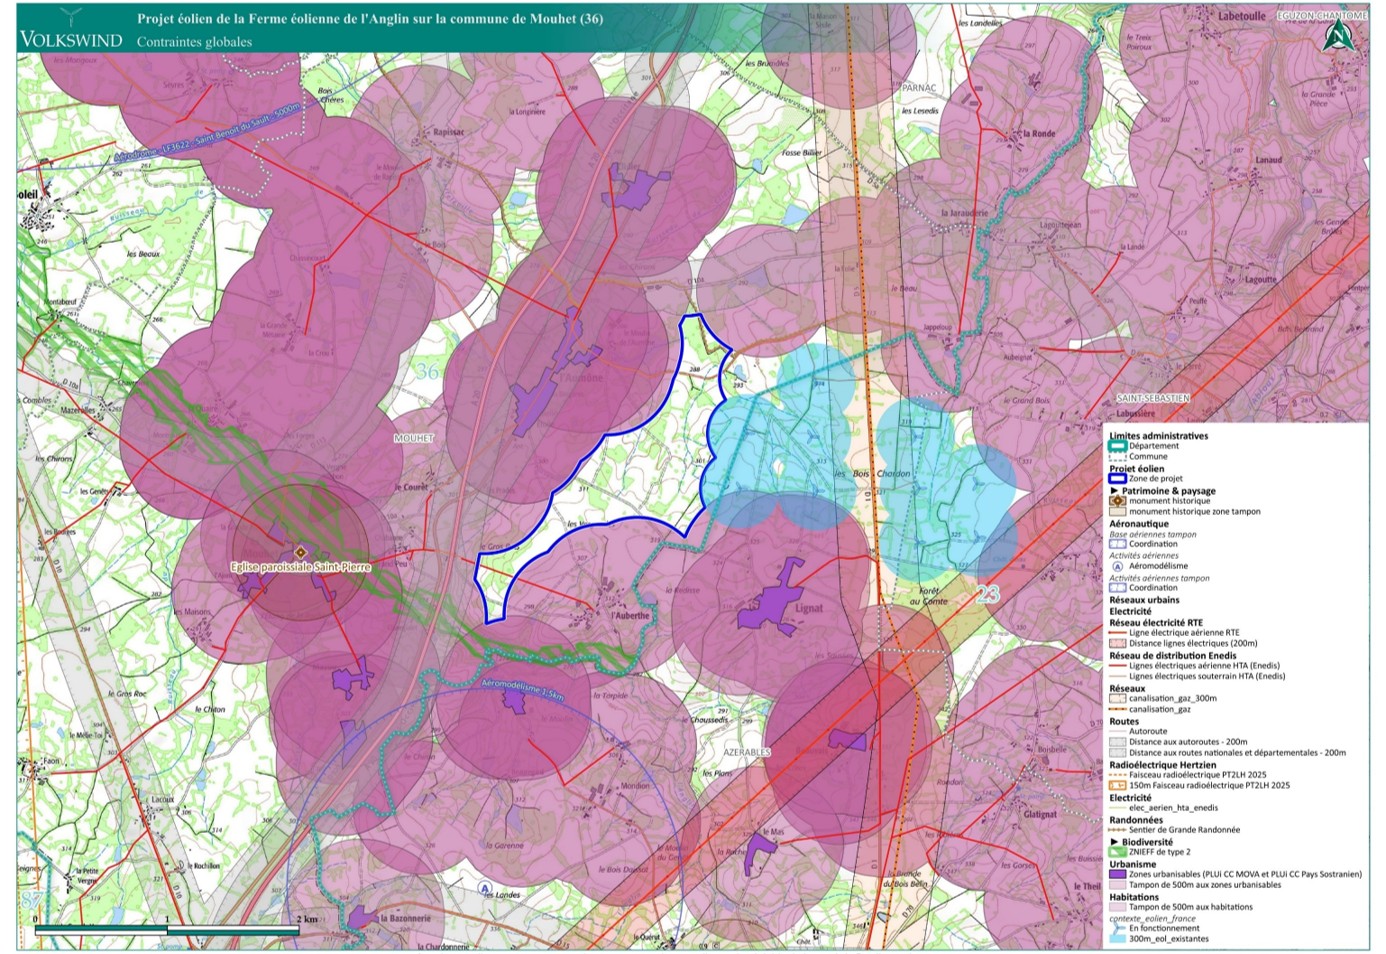Click the purple Zones urbanisables swatch
1386x954 pixels.
(1117, 874)
